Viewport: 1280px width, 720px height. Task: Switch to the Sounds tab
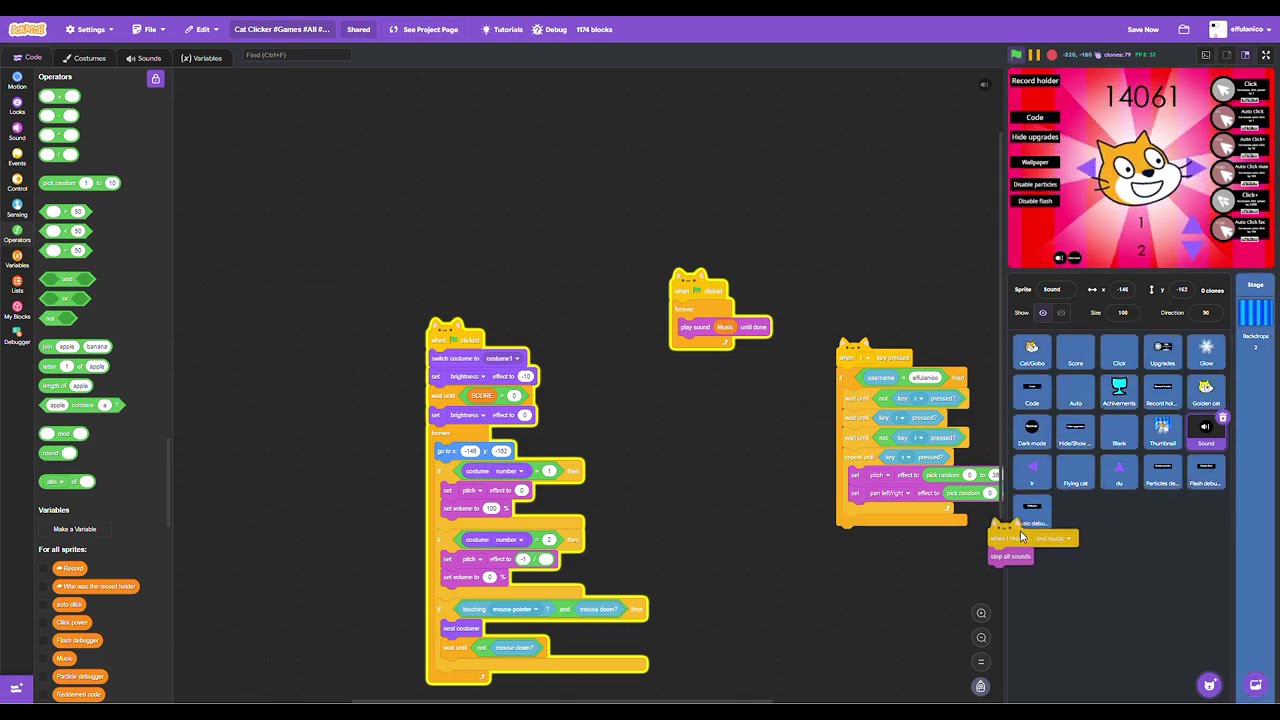(144, 58)
